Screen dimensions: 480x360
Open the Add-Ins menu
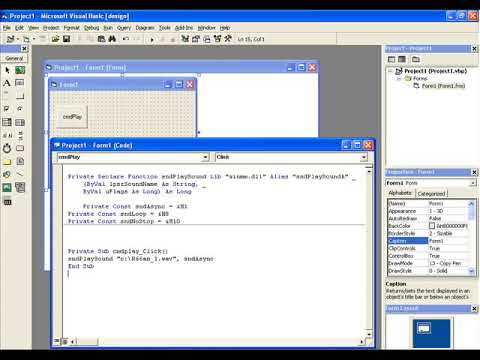pos(184,28)
